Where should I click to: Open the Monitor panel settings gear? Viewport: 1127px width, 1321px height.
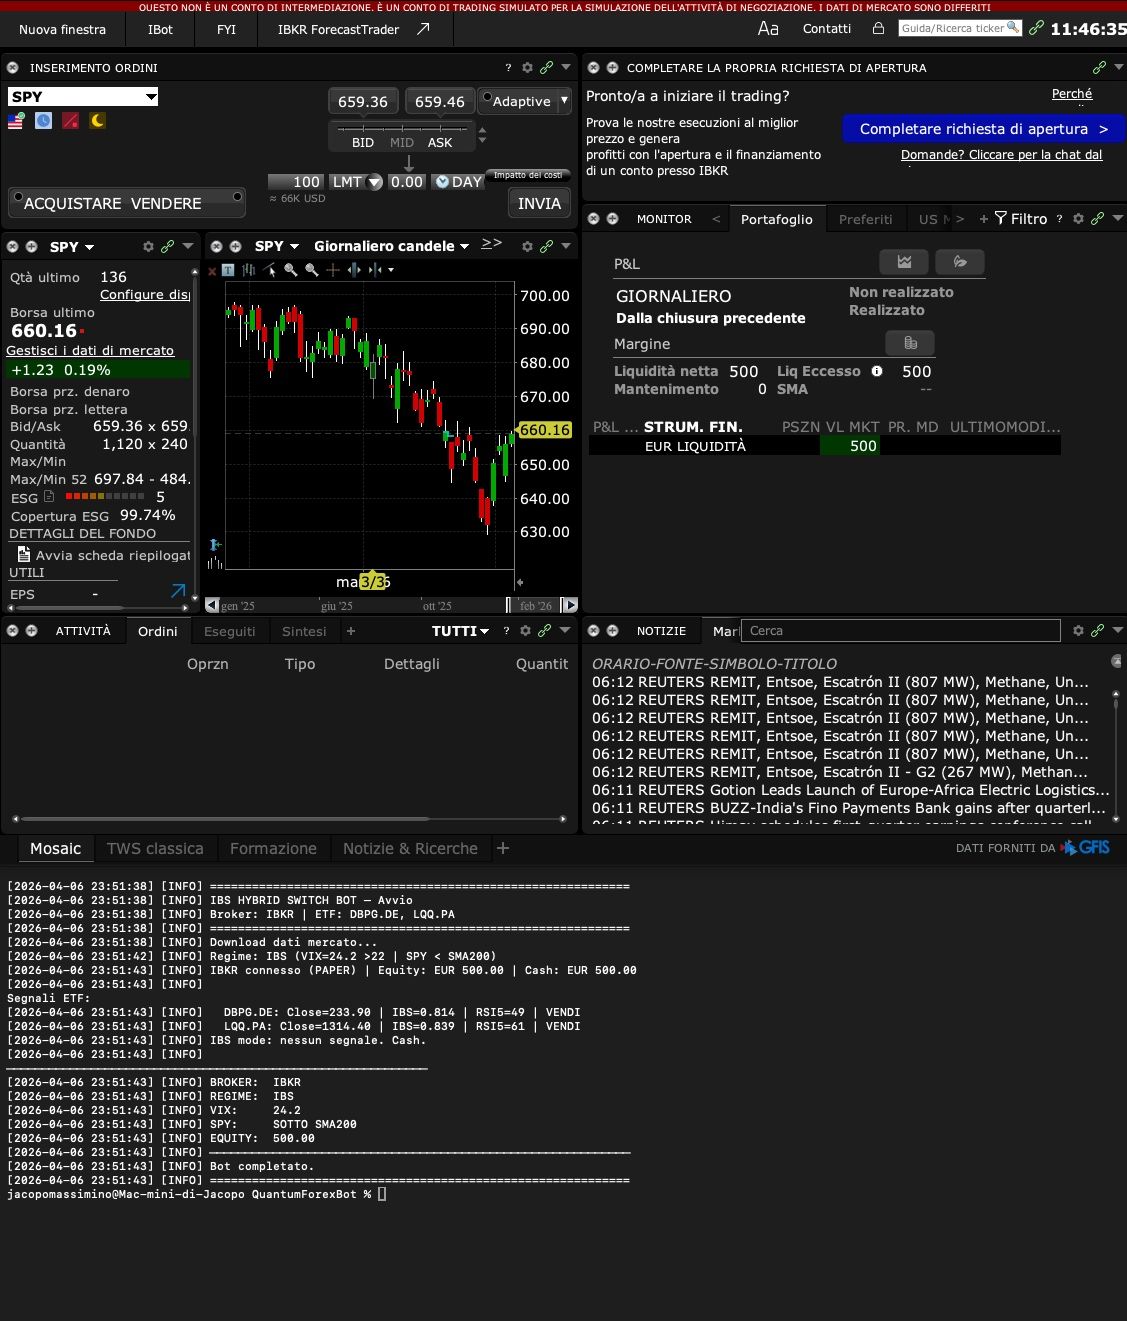click(1078, 219)
